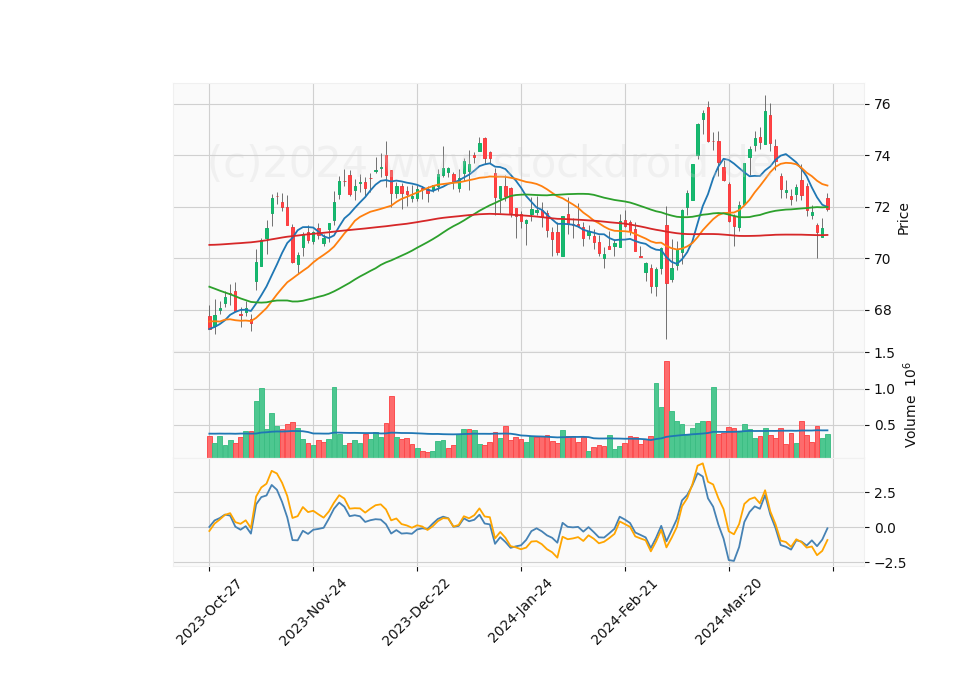The width and height of the screenshot is (960, 690).
Task: Select the Volume axis title
Action: pos(909,405)
